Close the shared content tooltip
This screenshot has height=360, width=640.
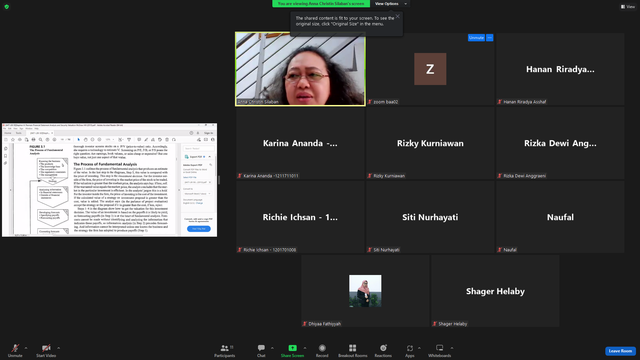pos(398,16)
